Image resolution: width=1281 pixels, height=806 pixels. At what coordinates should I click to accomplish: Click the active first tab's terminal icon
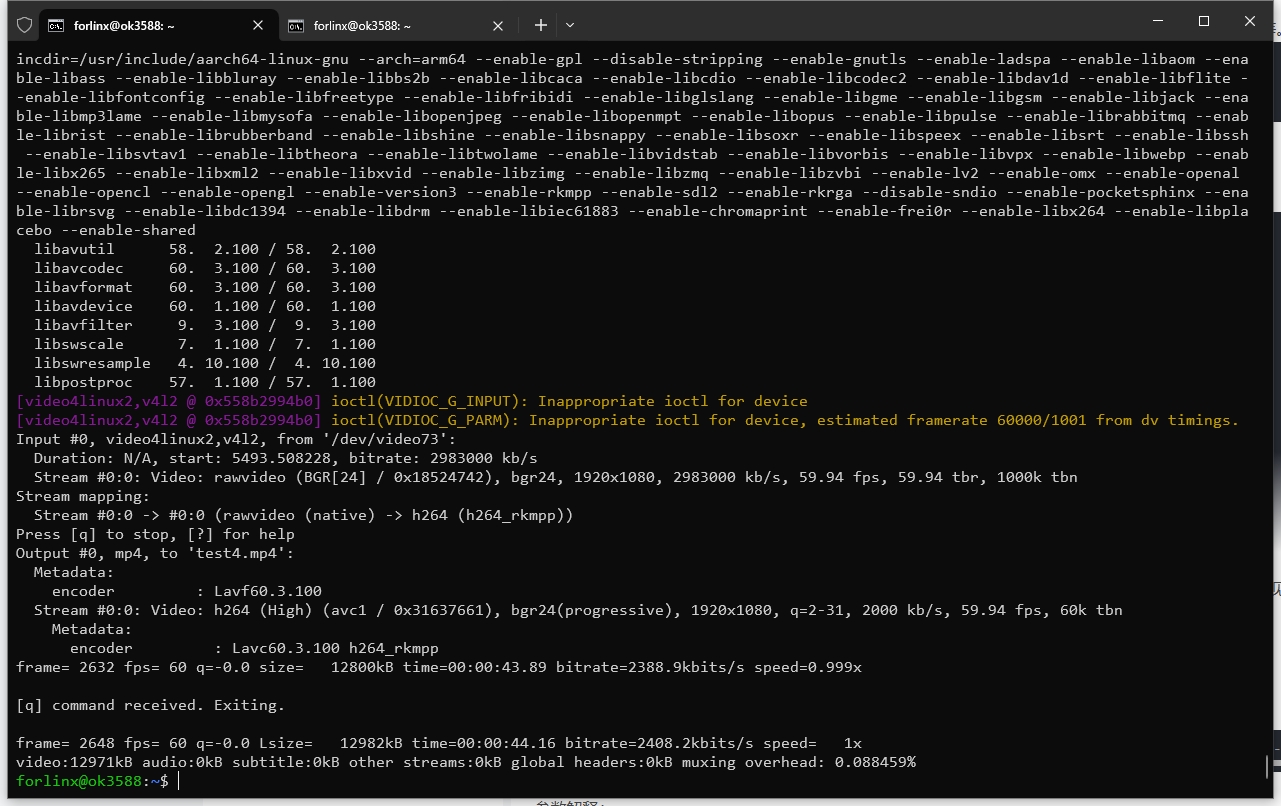(x=57, y=25)
